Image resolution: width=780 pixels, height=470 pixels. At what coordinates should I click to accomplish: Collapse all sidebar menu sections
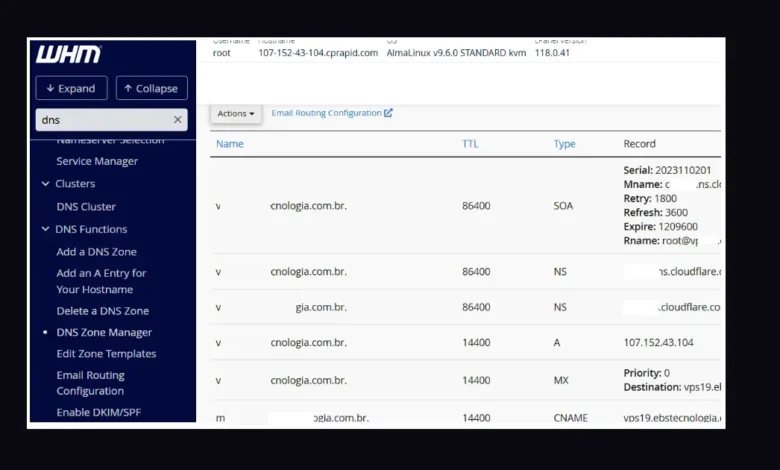[151, 88]
